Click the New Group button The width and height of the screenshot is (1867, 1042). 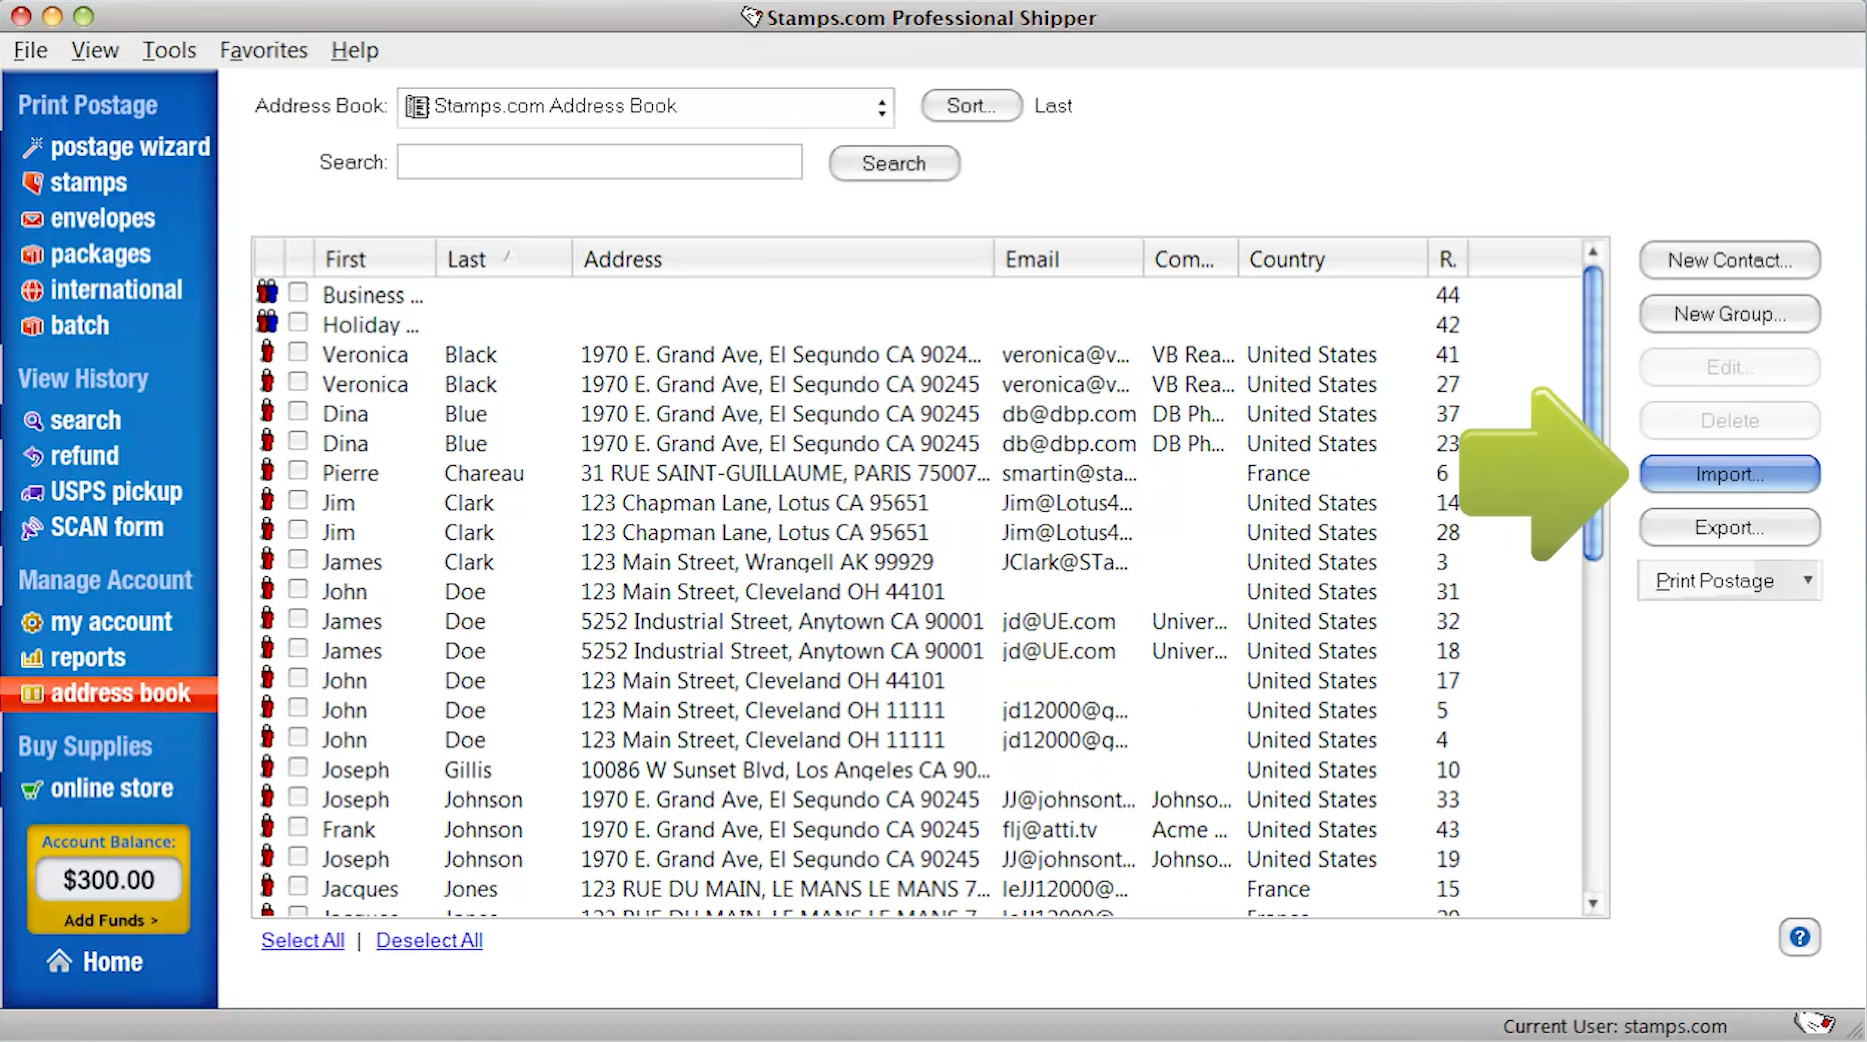coord(1729,314)
